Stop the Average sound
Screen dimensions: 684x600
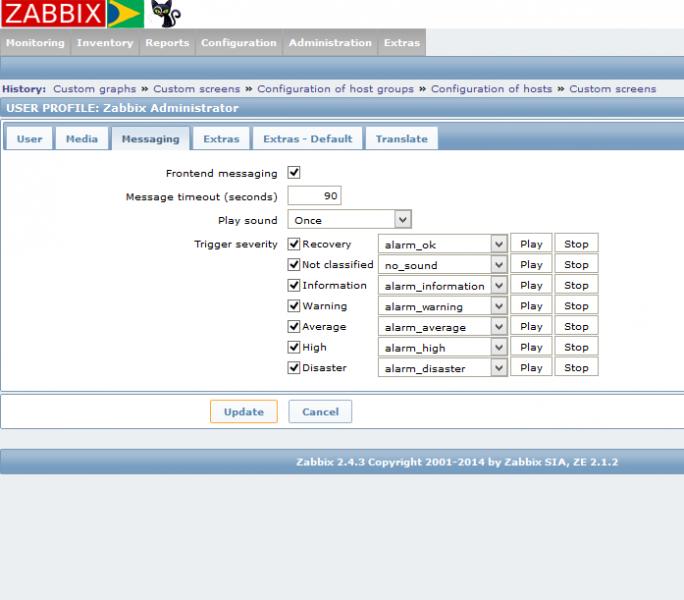(x=576, y=326)
